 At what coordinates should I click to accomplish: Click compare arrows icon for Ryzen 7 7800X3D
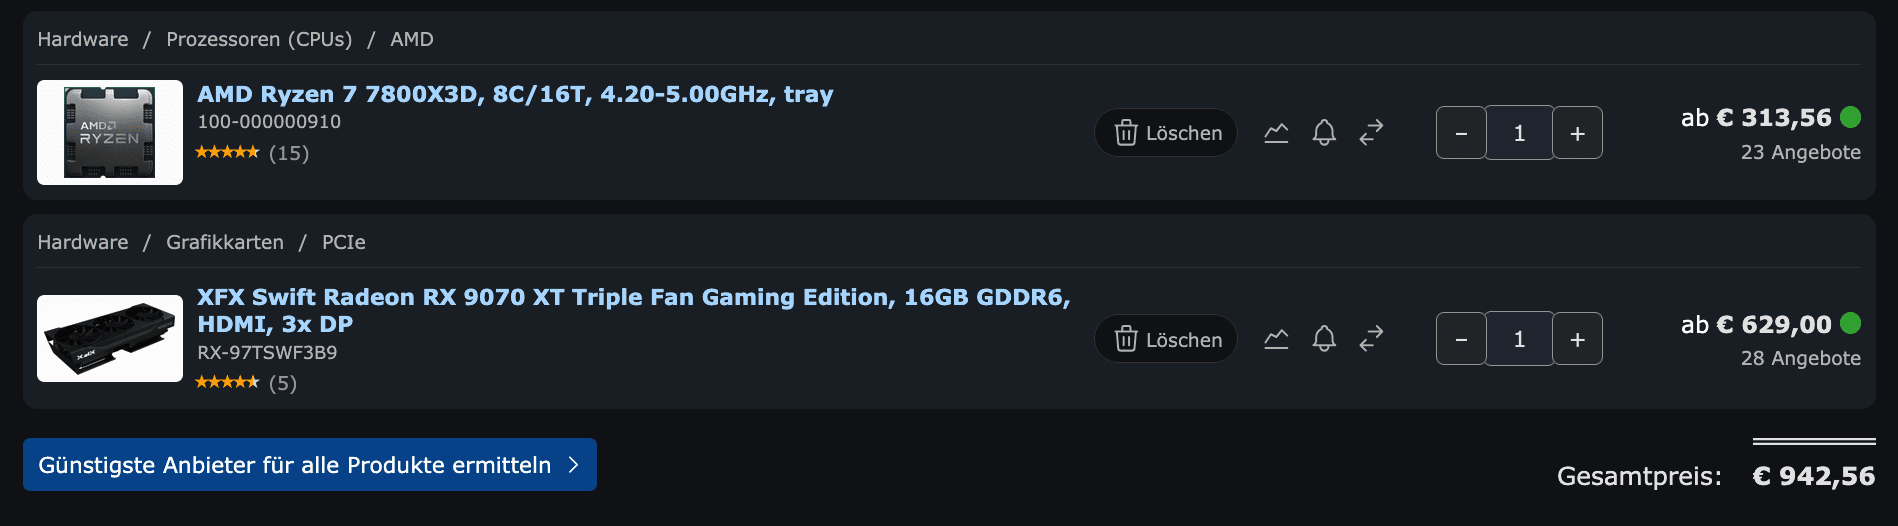pyautogui.click(x=1371, y=133)
